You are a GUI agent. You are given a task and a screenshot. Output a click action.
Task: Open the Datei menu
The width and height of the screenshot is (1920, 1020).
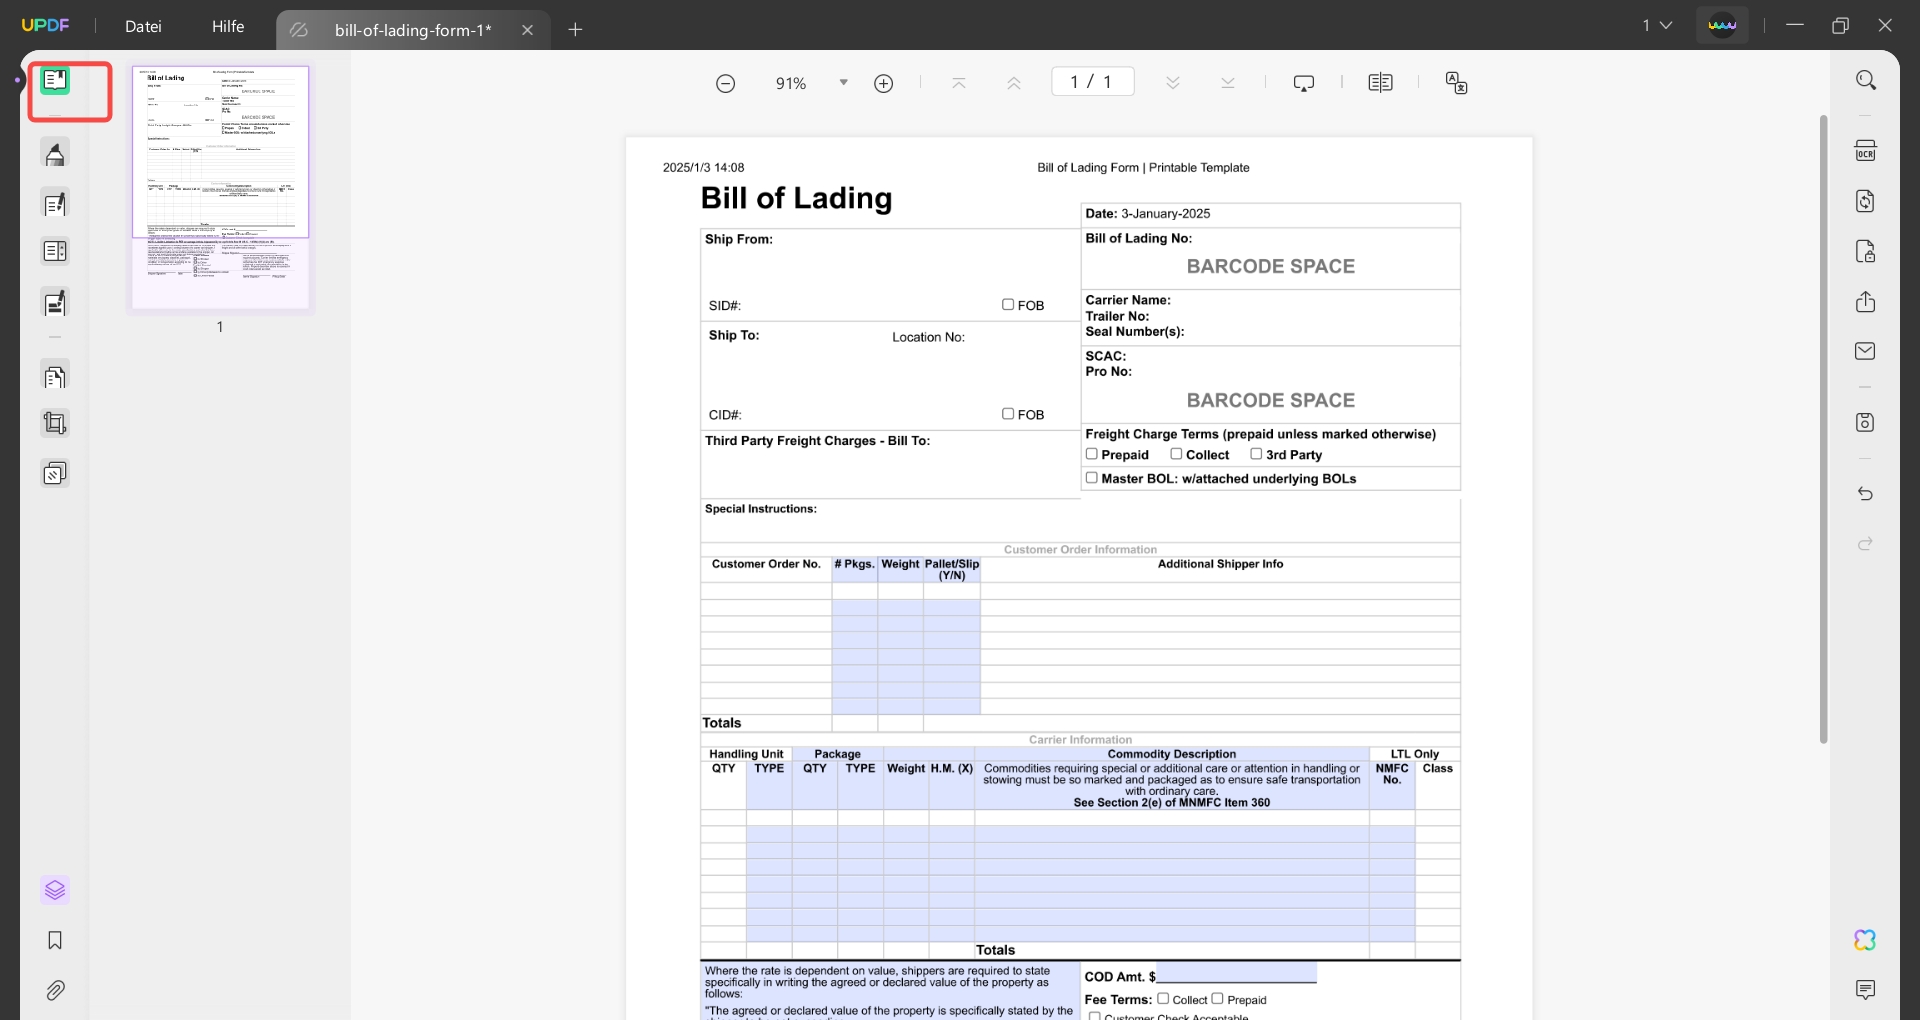pos(143,26)
